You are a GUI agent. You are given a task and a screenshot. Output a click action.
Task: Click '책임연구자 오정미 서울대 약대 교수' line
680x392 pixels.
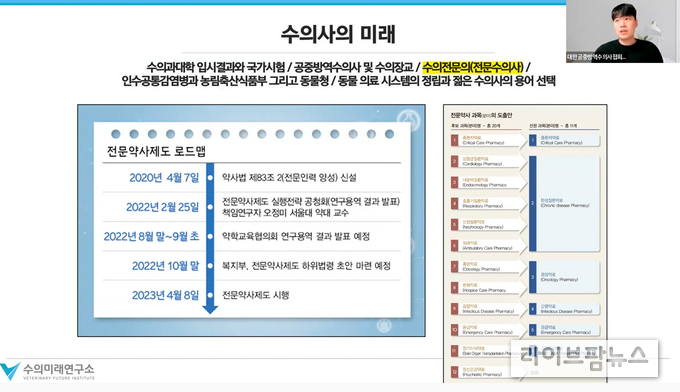285,213
